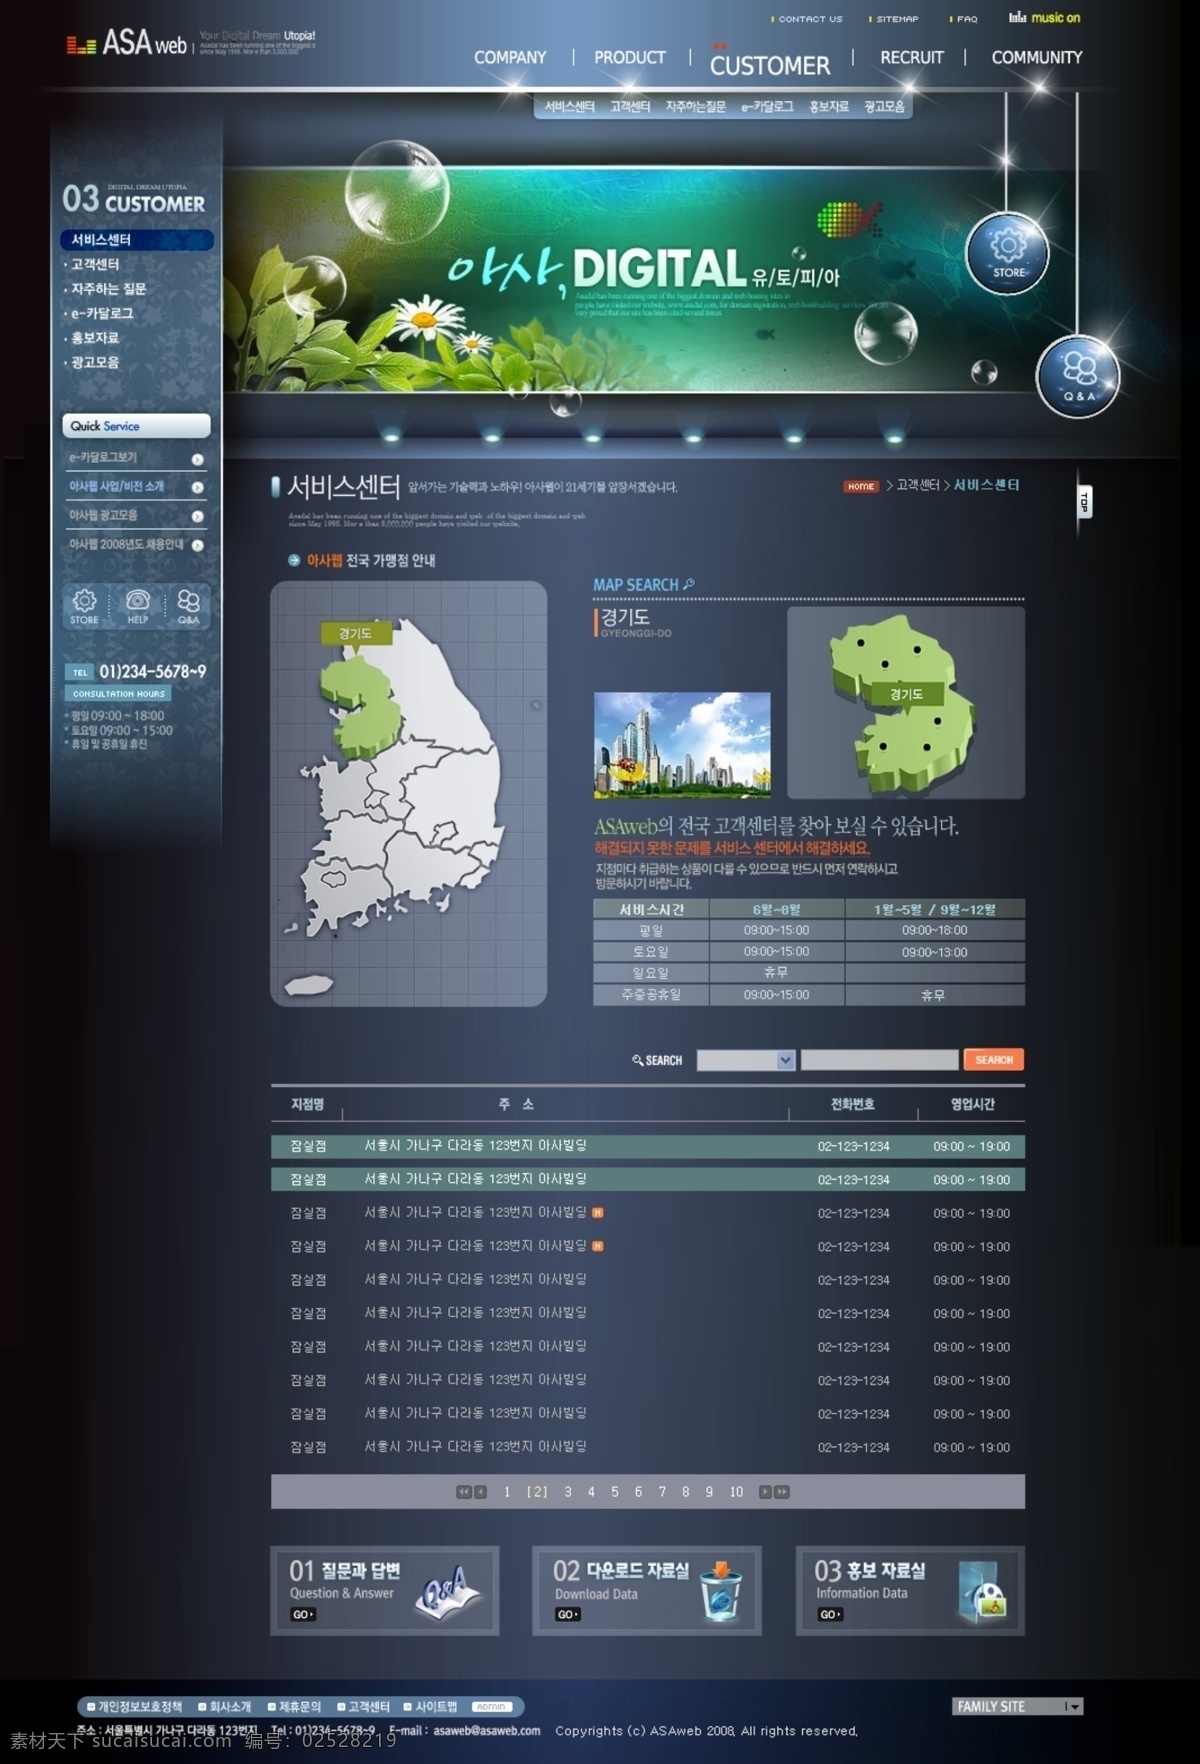Click SITEMAP link
Viewport: 1200px width, 1764px height.
[x=896, y=19]
